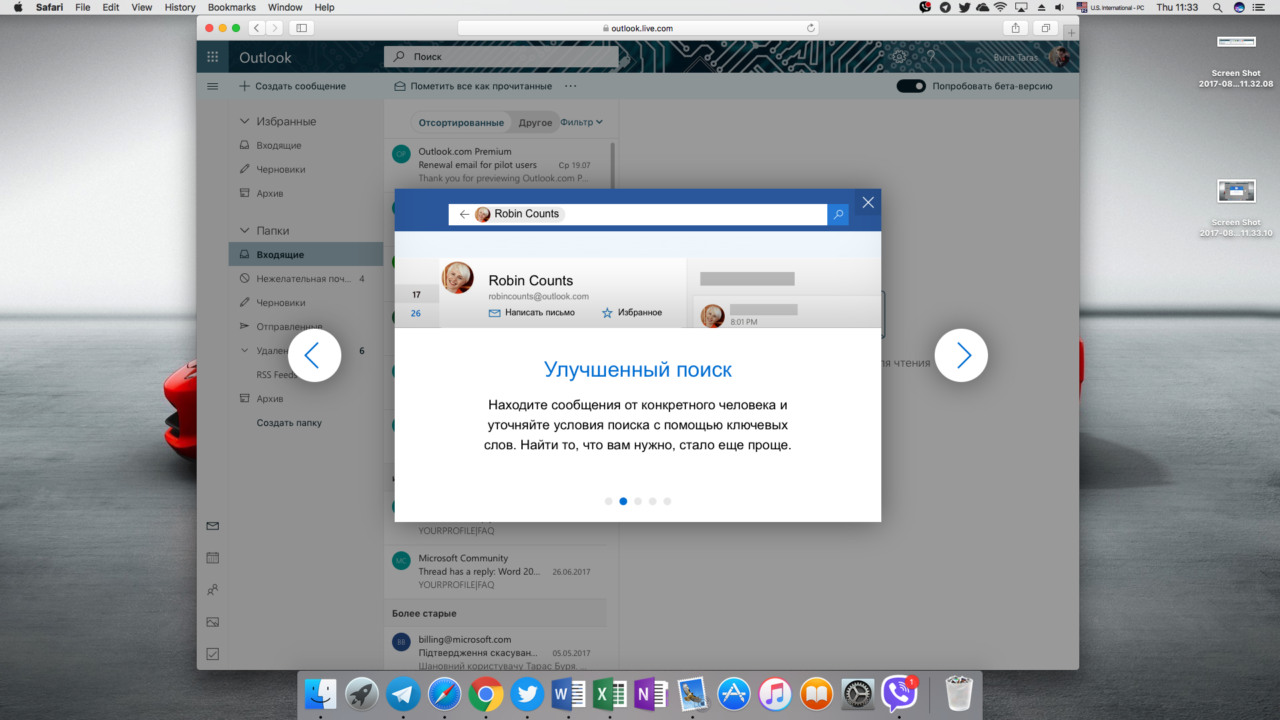Collapse the sidebar with hamburger icon

click(x=212, y=86)
